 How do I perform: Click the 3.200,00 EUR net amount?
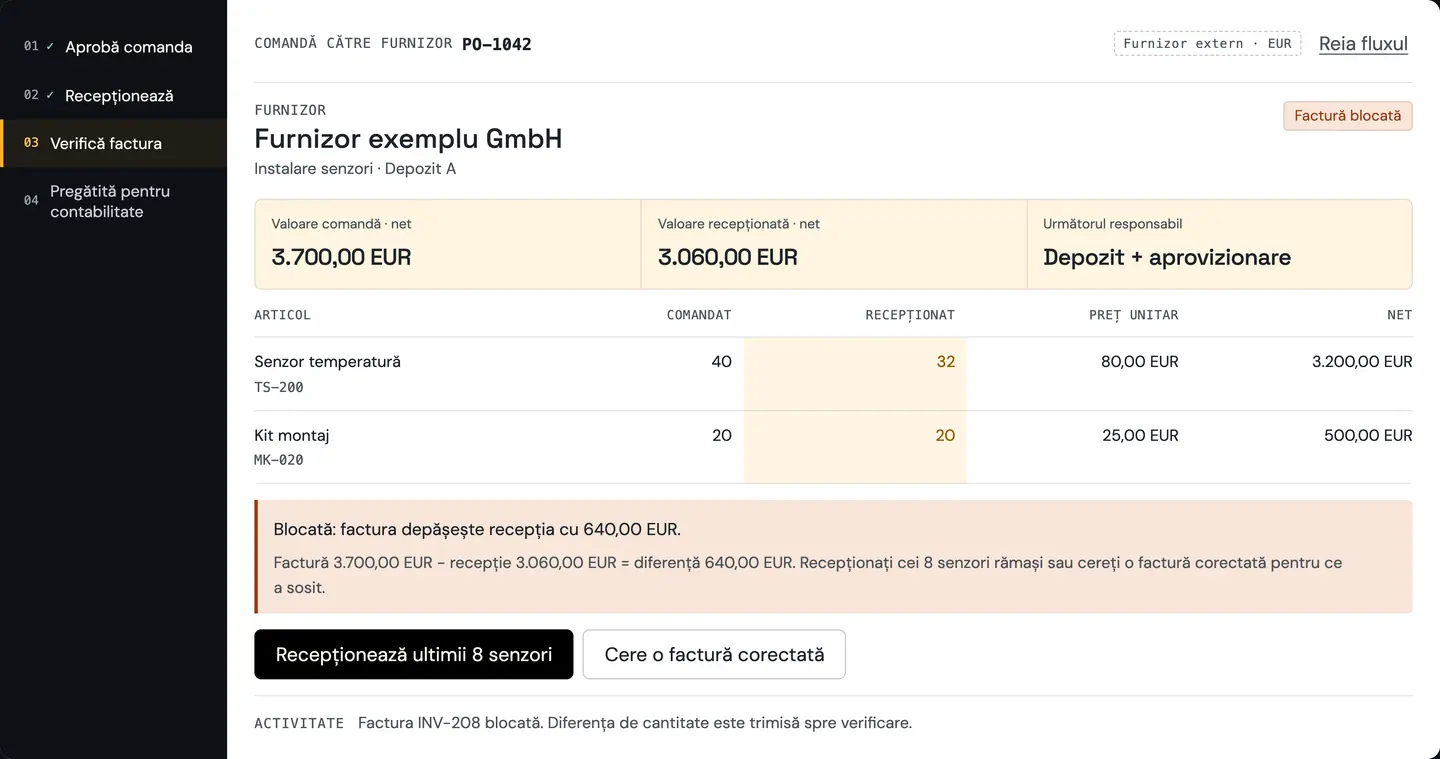tap(1362, 362)
